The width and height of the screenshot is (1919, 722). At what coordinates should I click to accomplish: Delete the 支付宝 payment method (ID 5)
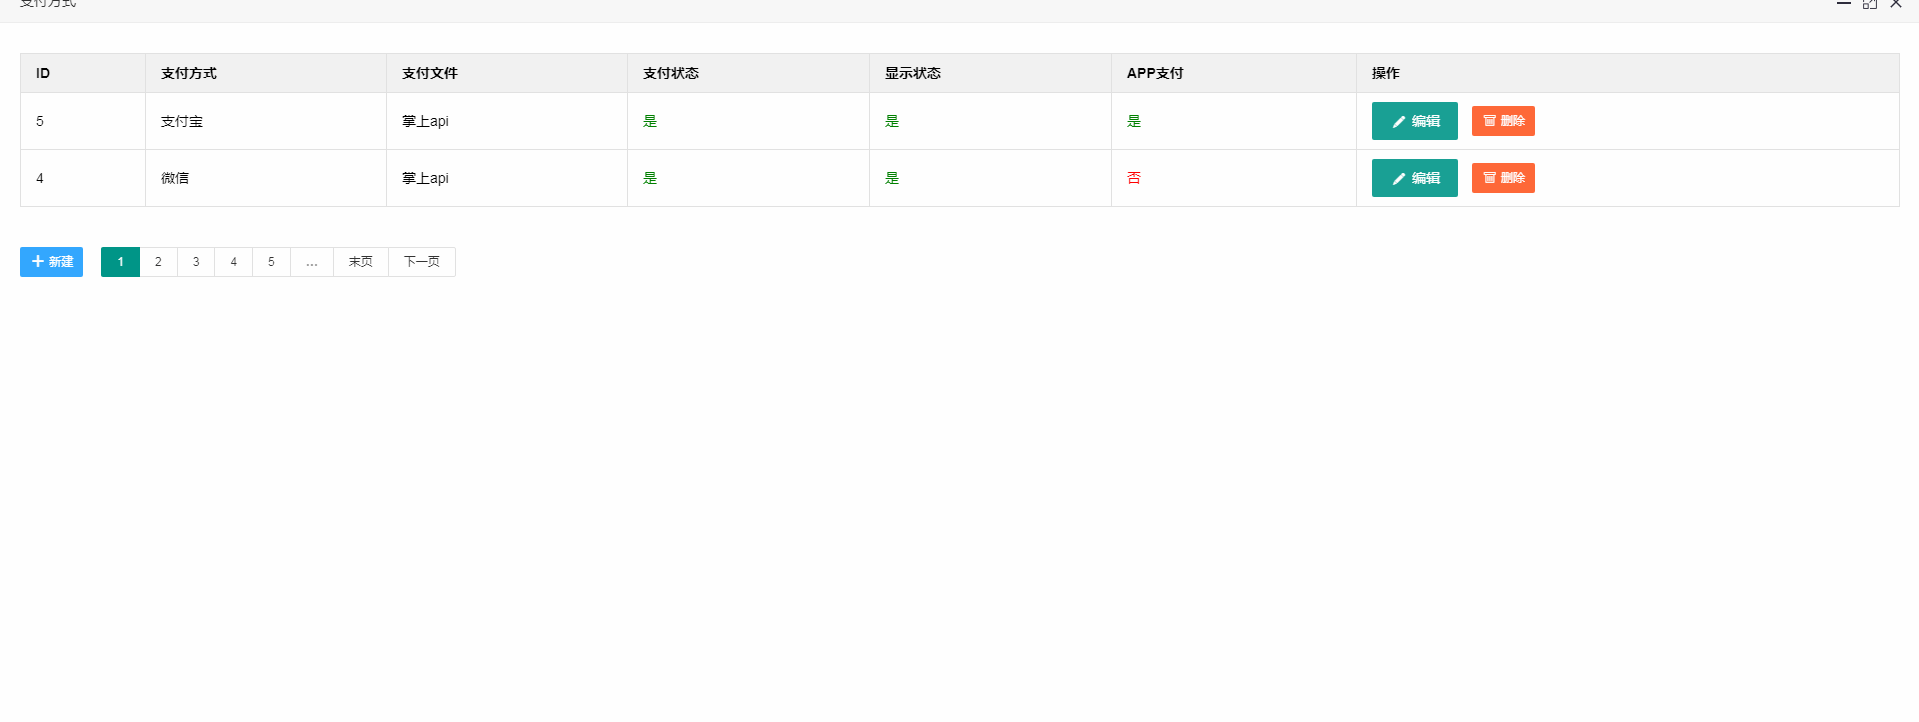point(1502,121)
